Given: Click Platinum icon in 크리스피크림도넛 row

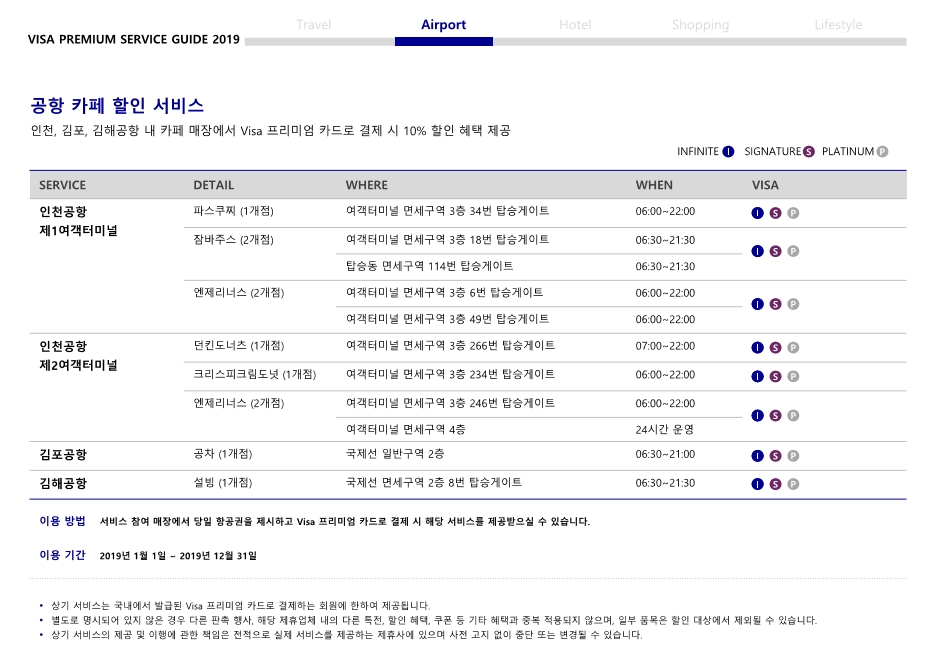Looking at the screenshot, I should point(793,376).
